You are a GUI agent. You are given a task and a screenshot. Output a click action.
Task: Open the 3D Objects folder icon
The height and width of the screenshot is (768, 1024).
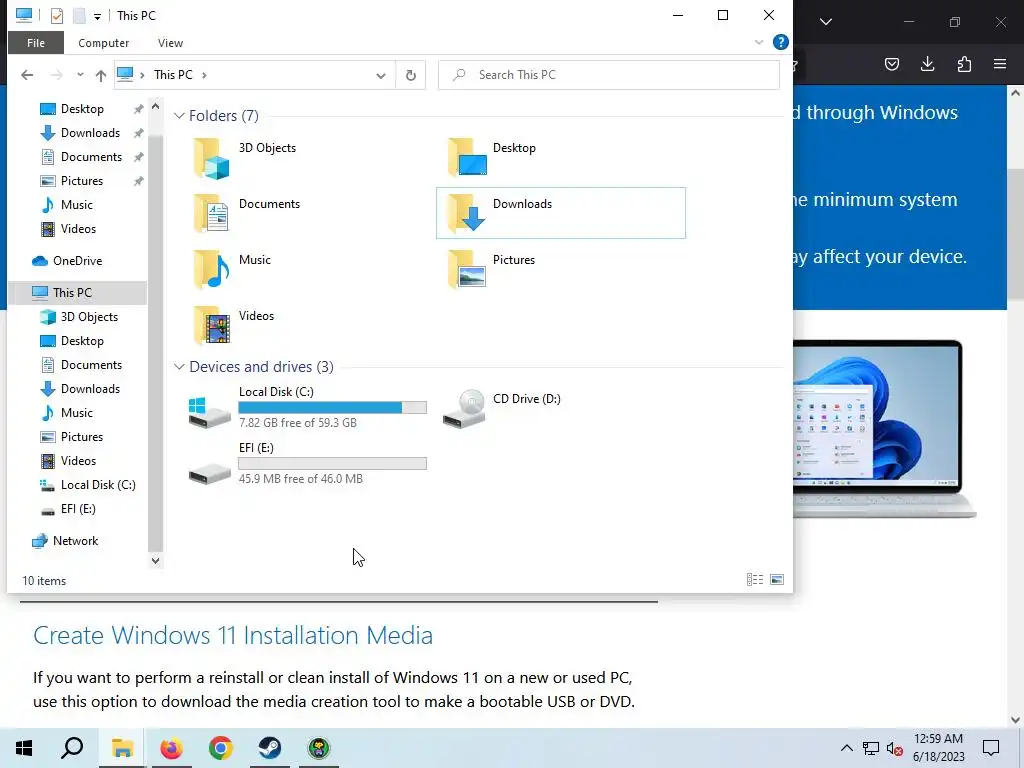211,157
